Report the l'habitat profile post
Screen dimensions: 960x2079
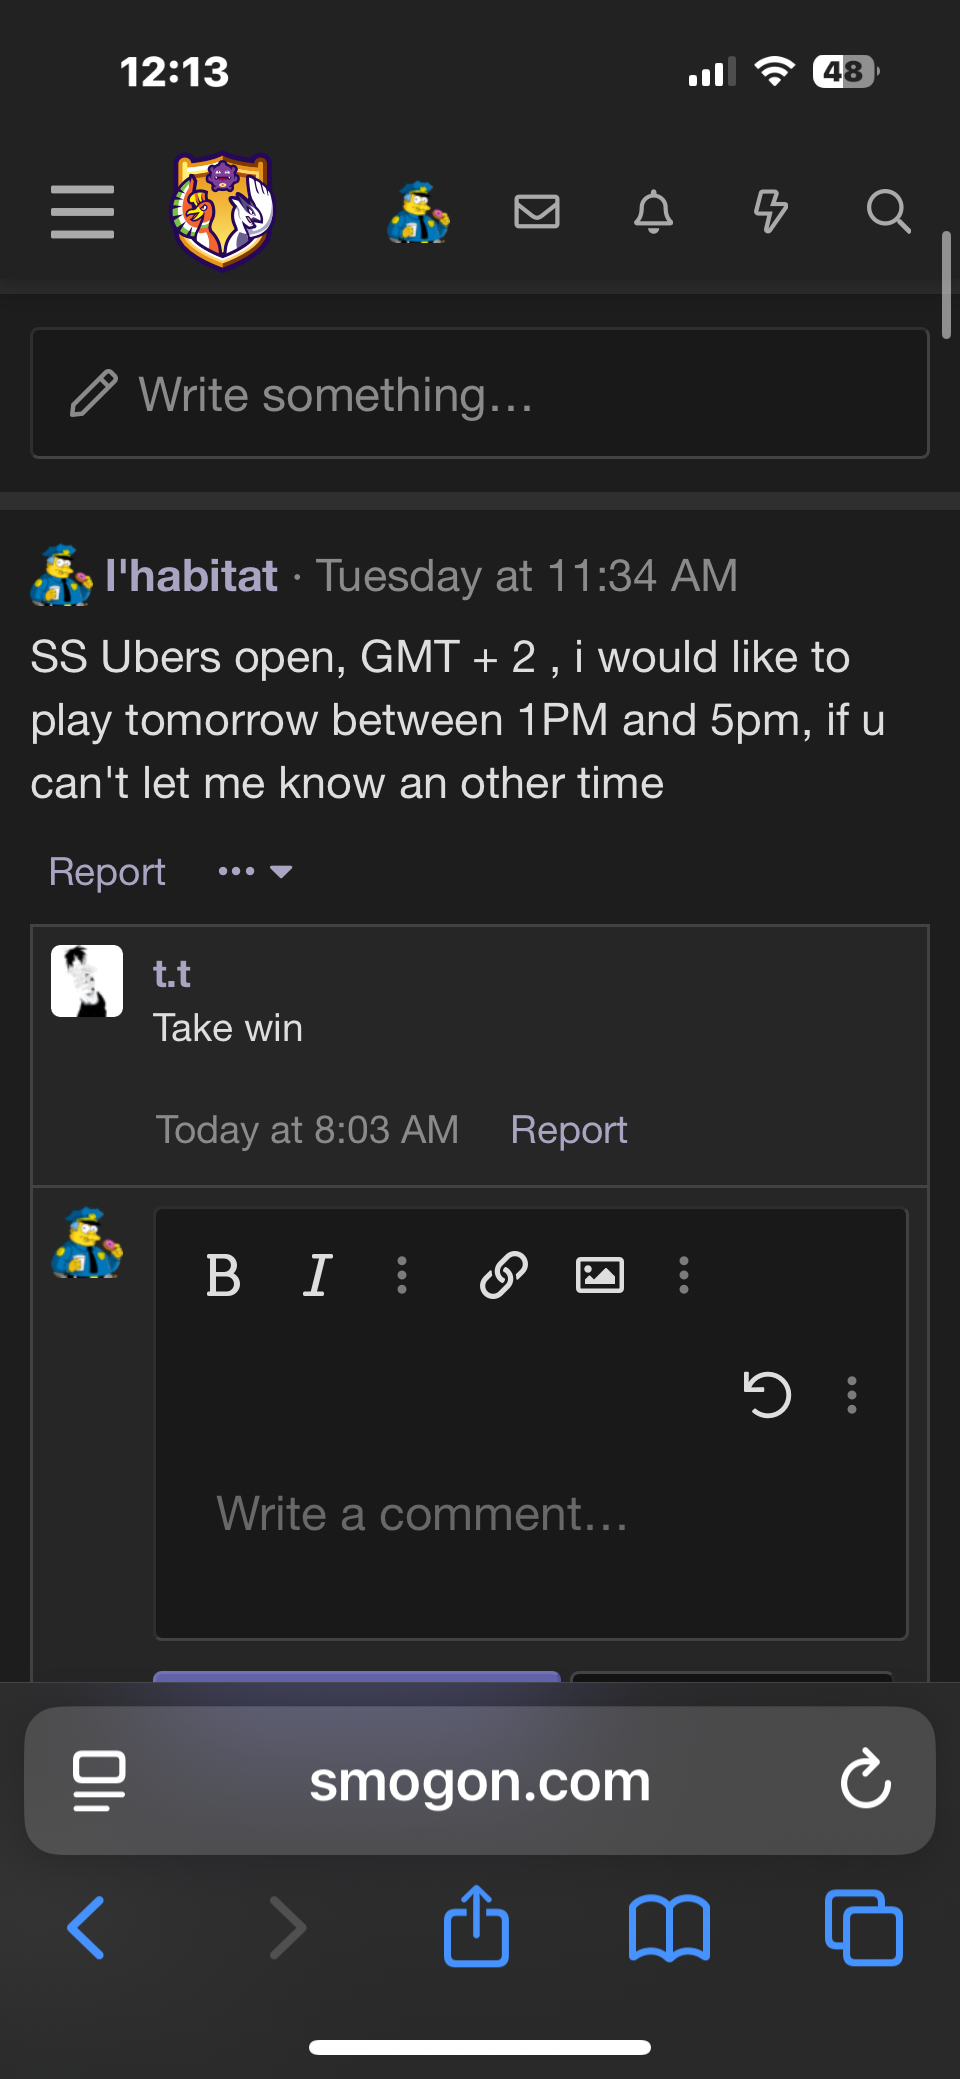coord(107,872)
